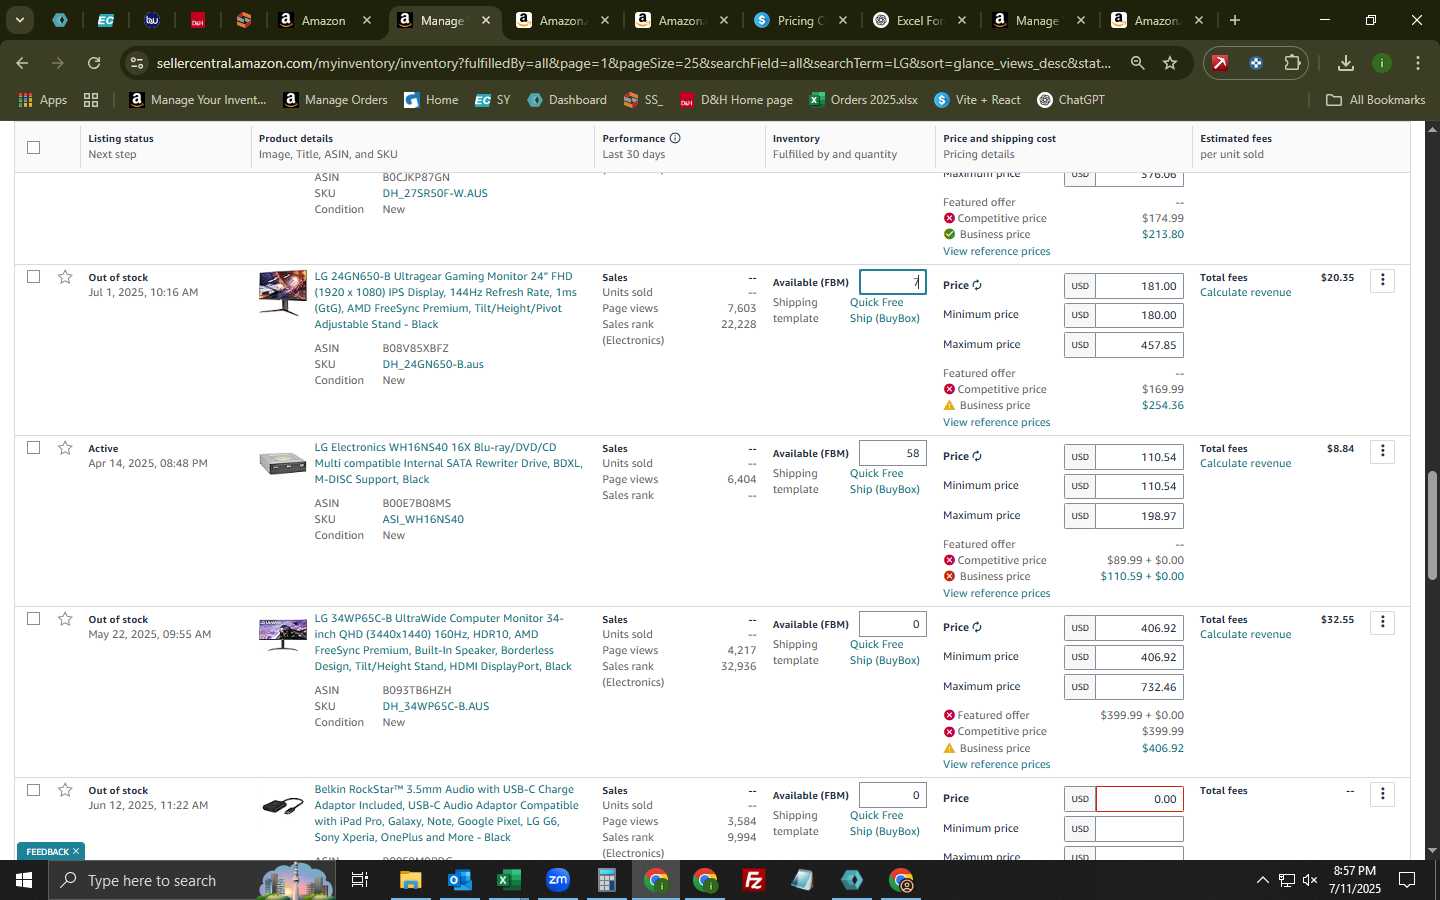Image resolution: width=1440 pixels, height=900 pixels.
Task: Click the price refresh icon for the WH16NS40
Action: click(977, 456)
